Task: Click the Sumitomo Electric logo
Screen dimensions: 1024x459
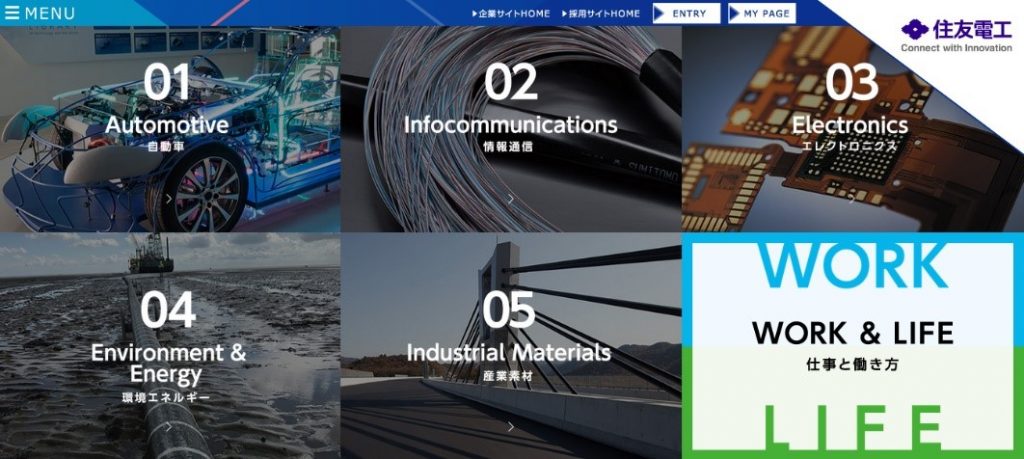Action: (x=956, y=37)
